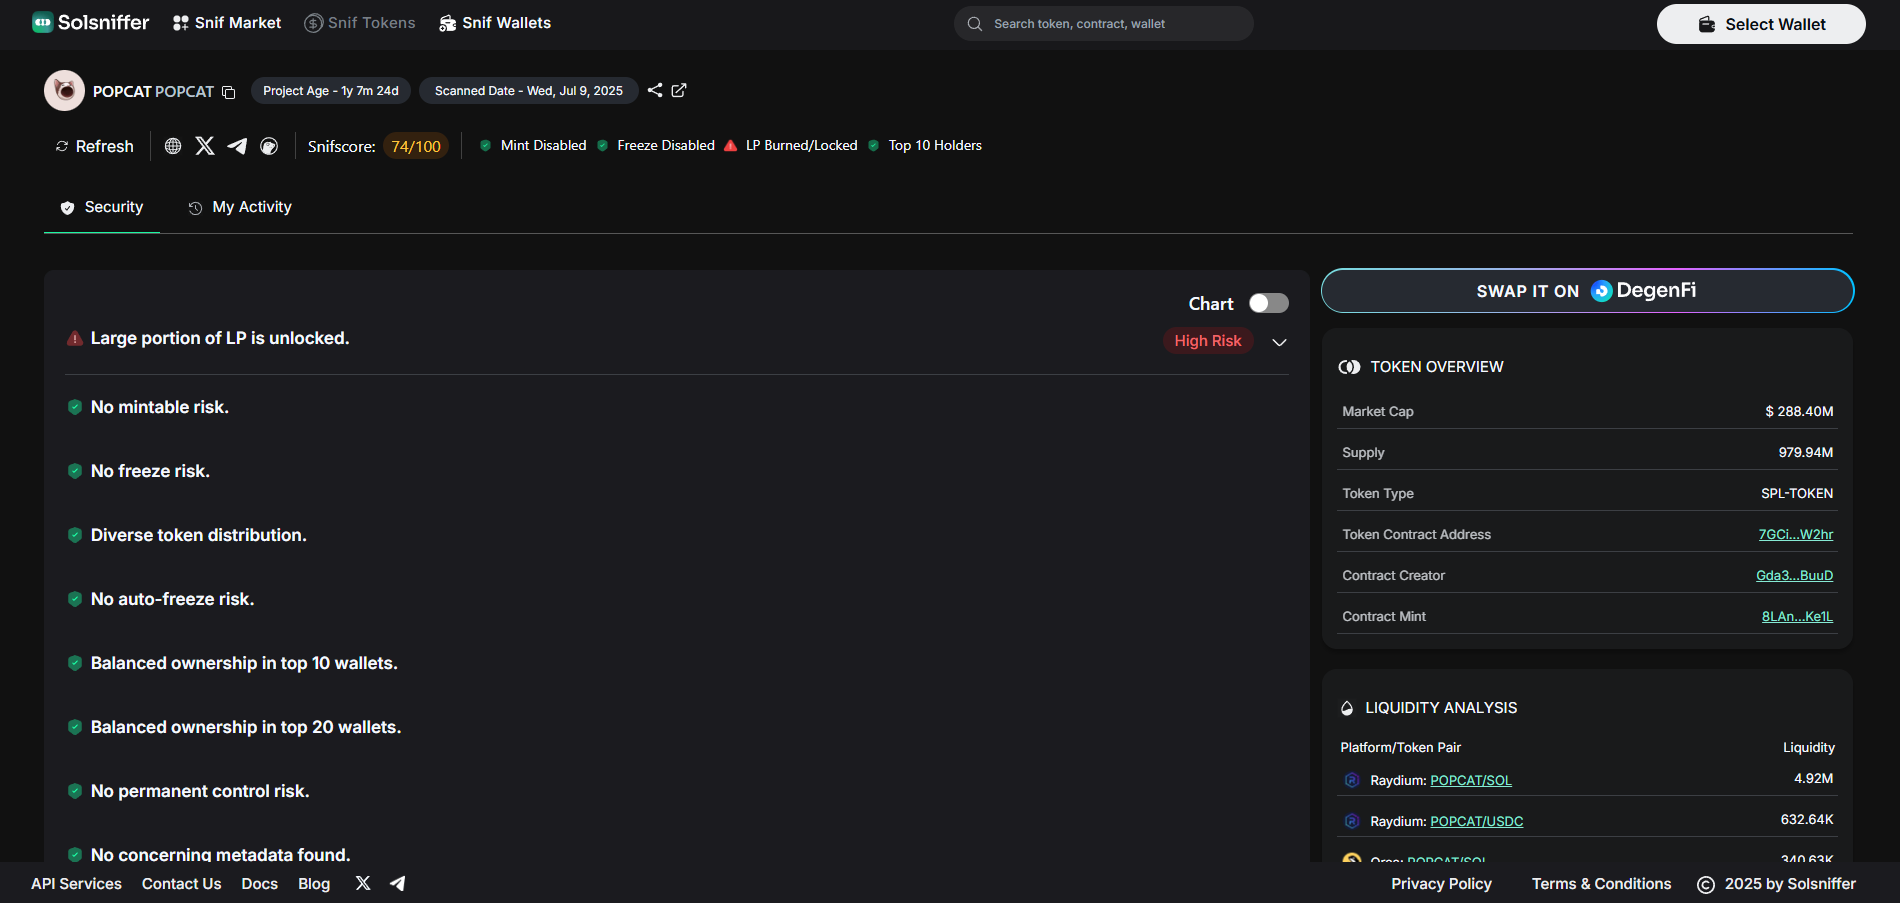Copy the POPCAT token address icon
This screenshot has height=903, width=1900.
coord(228,92)
